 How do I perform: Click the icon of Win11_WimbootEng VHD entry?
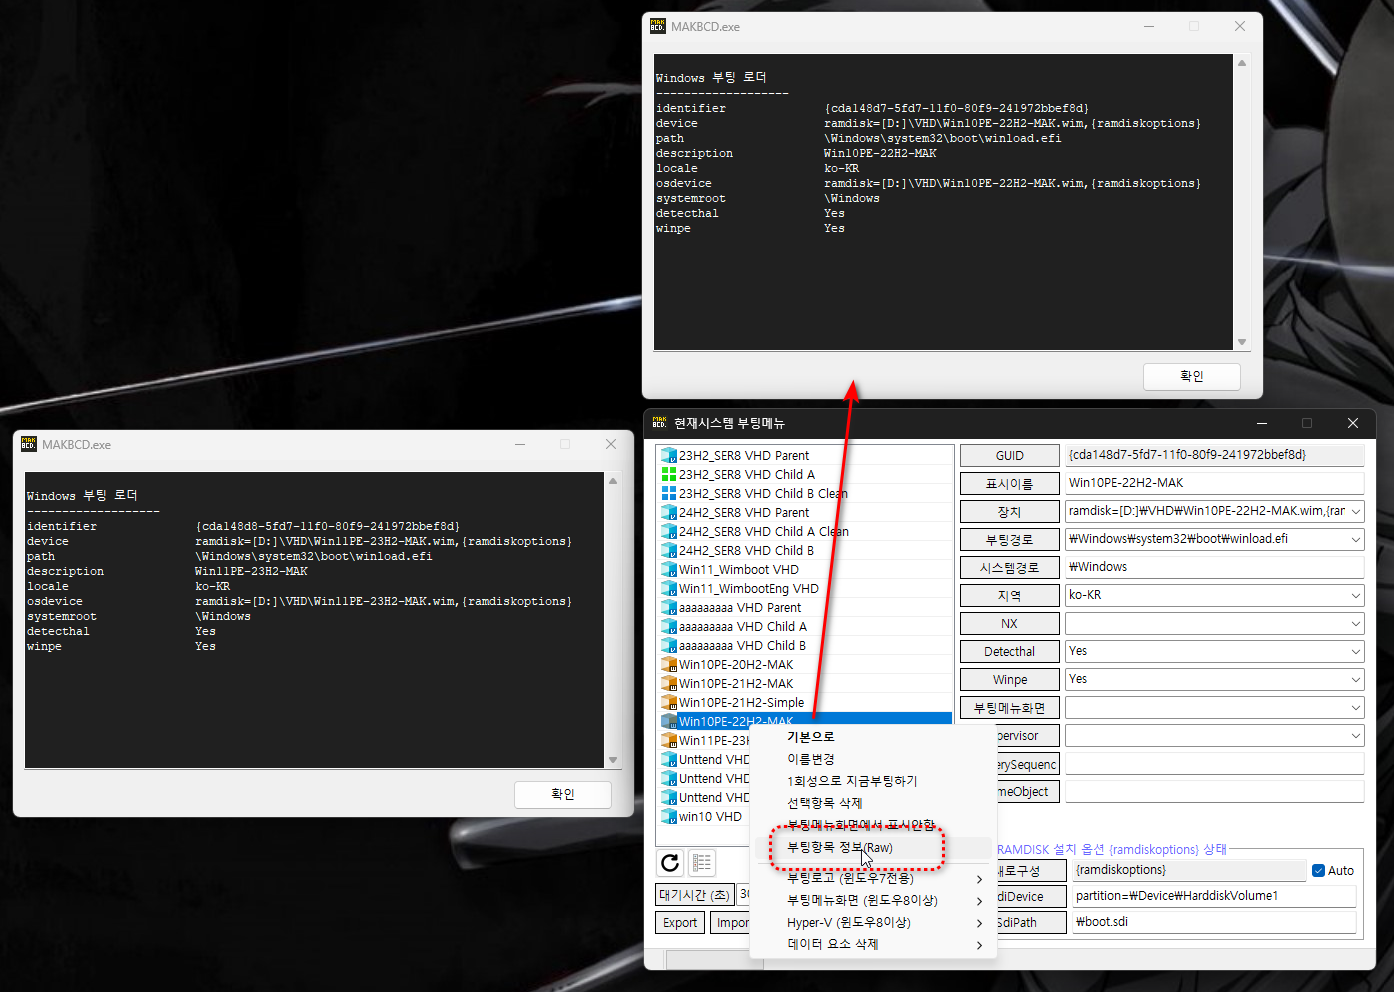coord(669,589)
